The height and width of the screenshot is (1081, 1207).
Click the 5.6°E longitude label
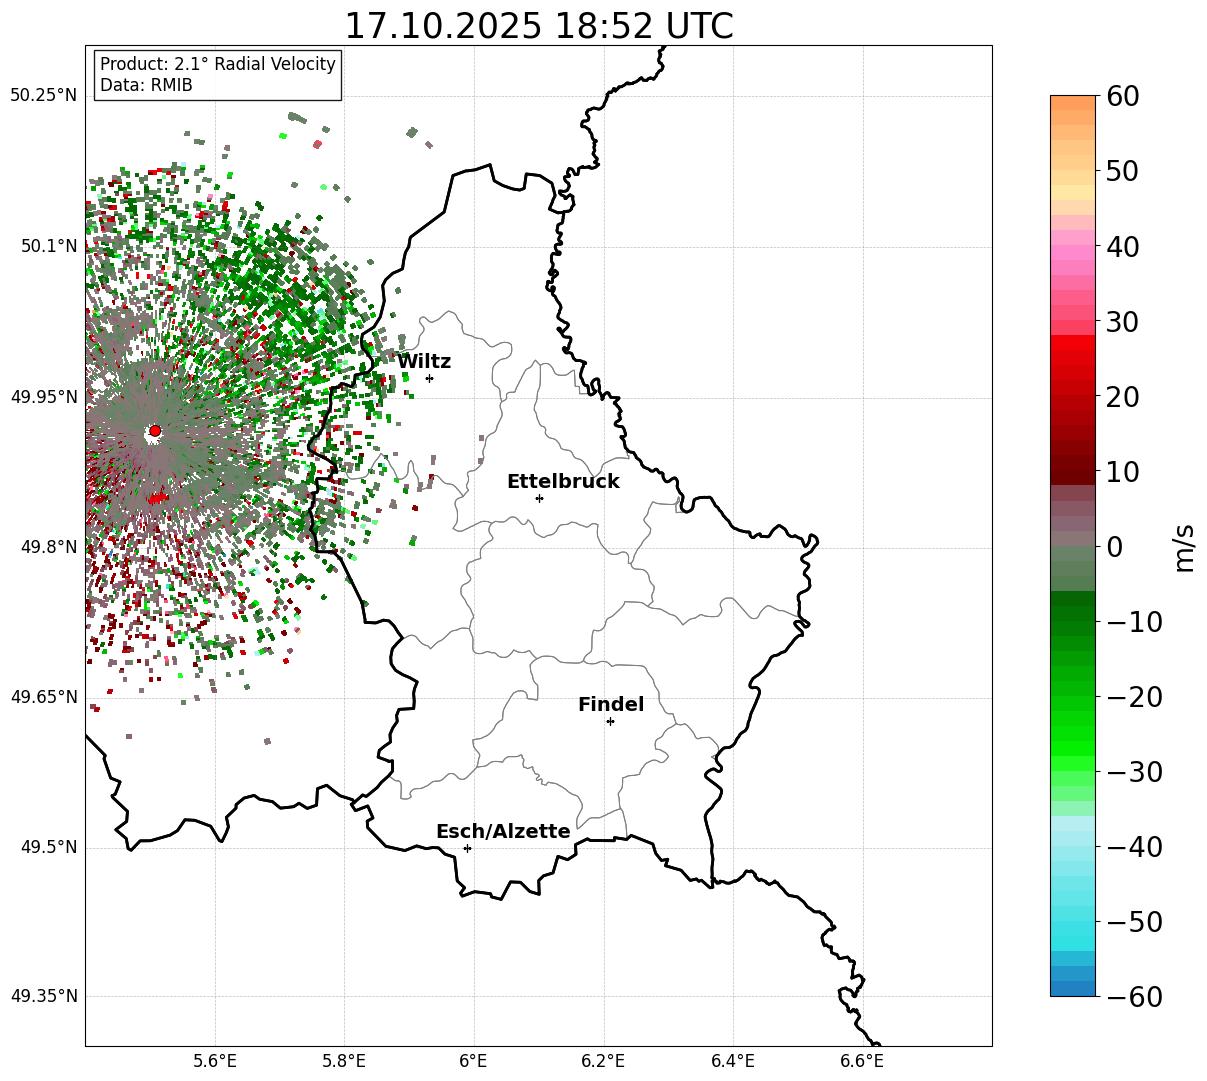pyautogui.click(x=215, y=1061)
